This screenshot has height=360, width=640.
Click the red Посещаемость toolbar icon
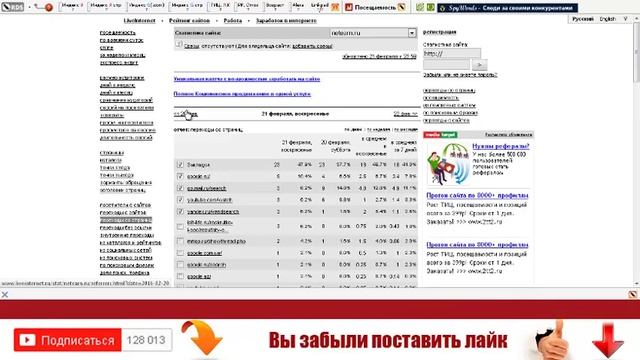pos(349,7)
